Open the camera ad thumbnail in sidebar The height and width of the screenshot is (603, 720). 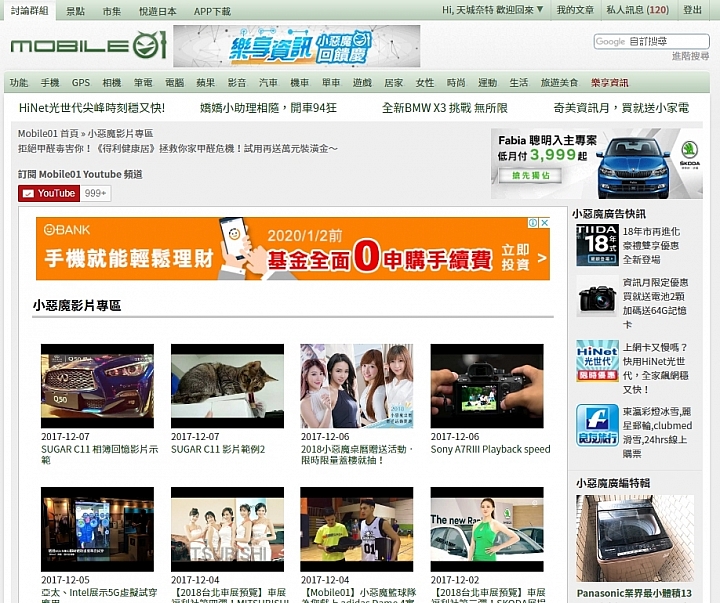597,297
